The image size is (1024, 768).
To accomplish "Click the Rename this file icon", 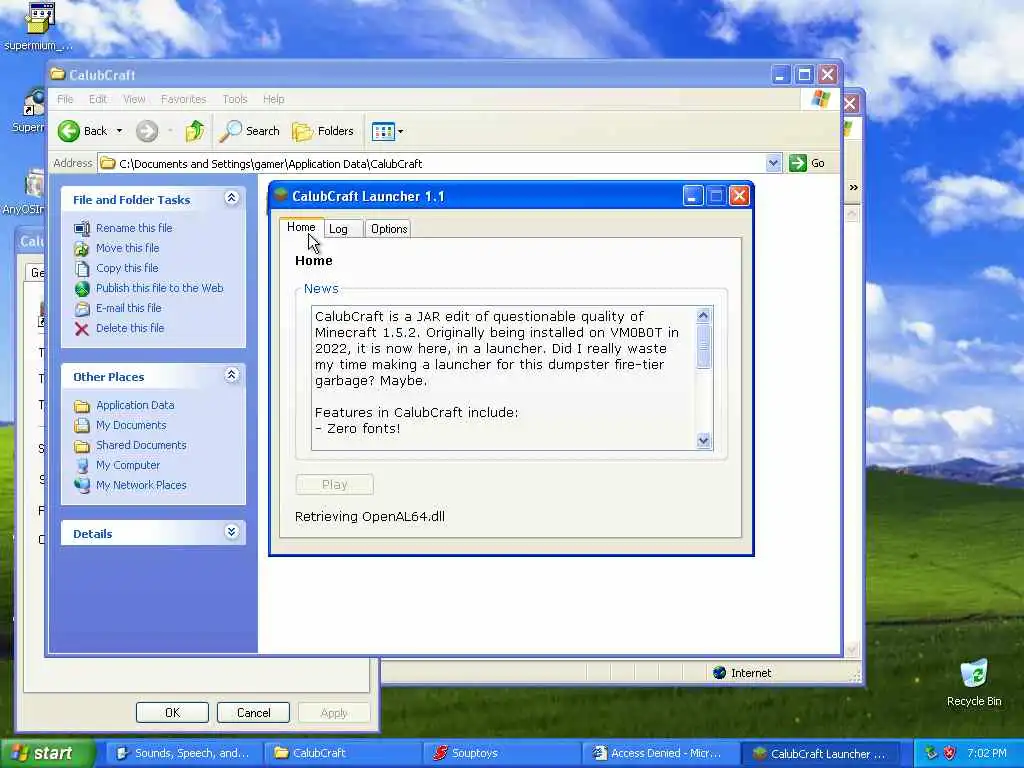I will coord(82,229).
